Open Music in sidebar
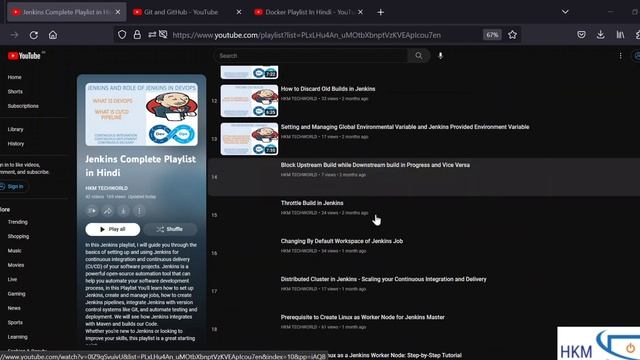Screen dimensions: 640x360 point(14,251)
